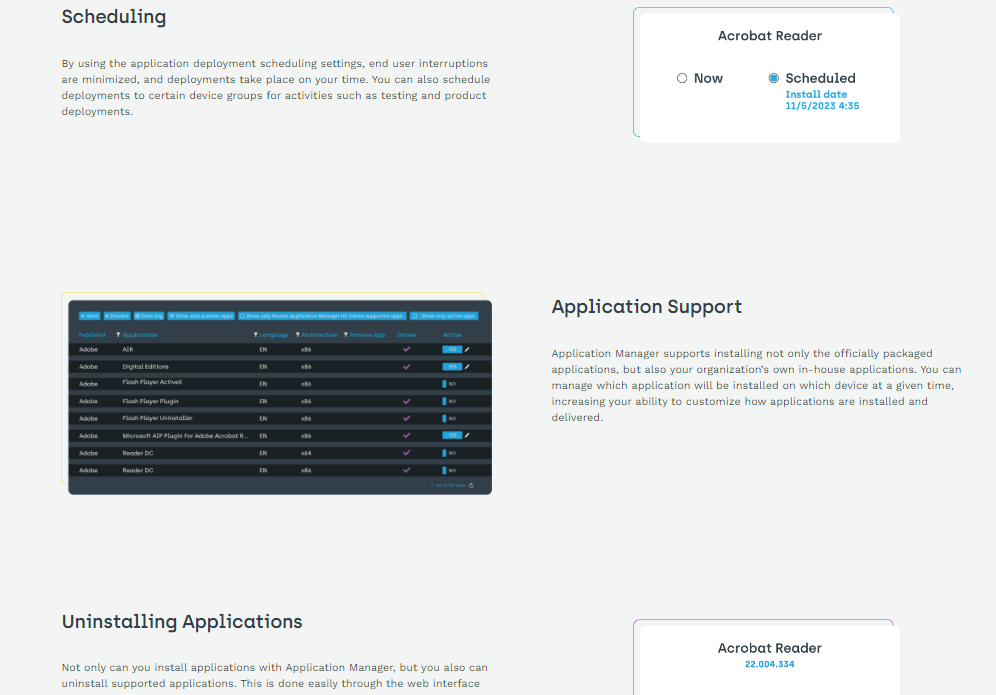Enable Show only active apps filter
The image size is (996, 695).
(x=445, y=314)
